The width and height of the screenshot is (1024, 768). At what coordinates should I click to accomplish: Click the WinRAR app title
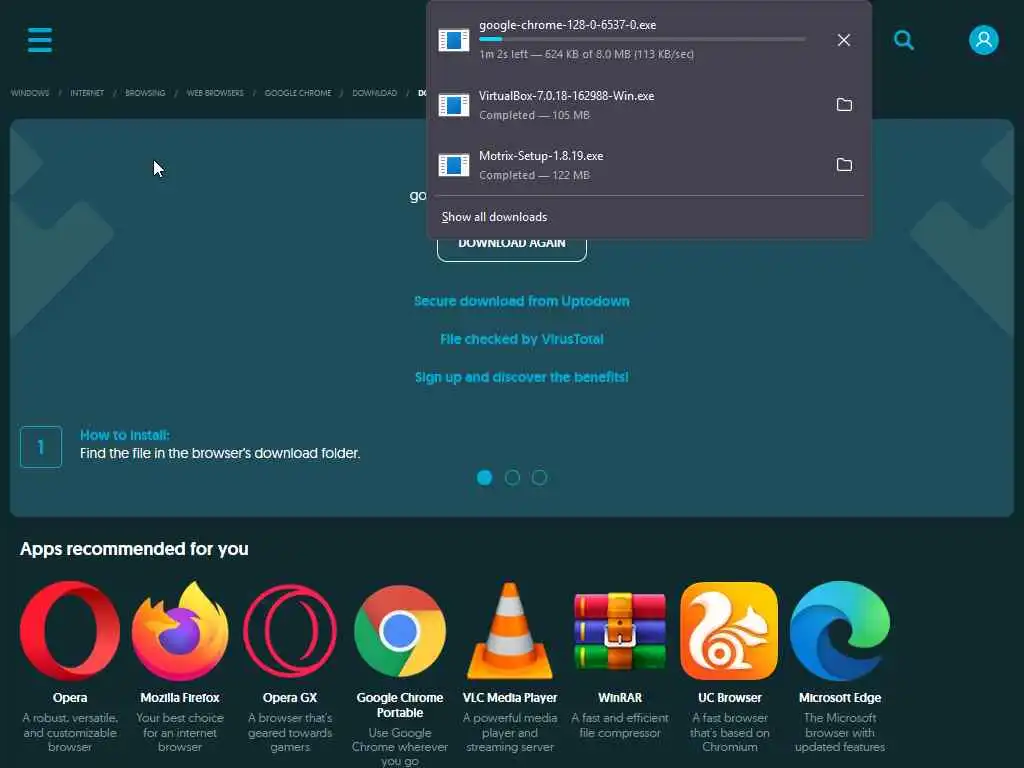coord(620,697)
